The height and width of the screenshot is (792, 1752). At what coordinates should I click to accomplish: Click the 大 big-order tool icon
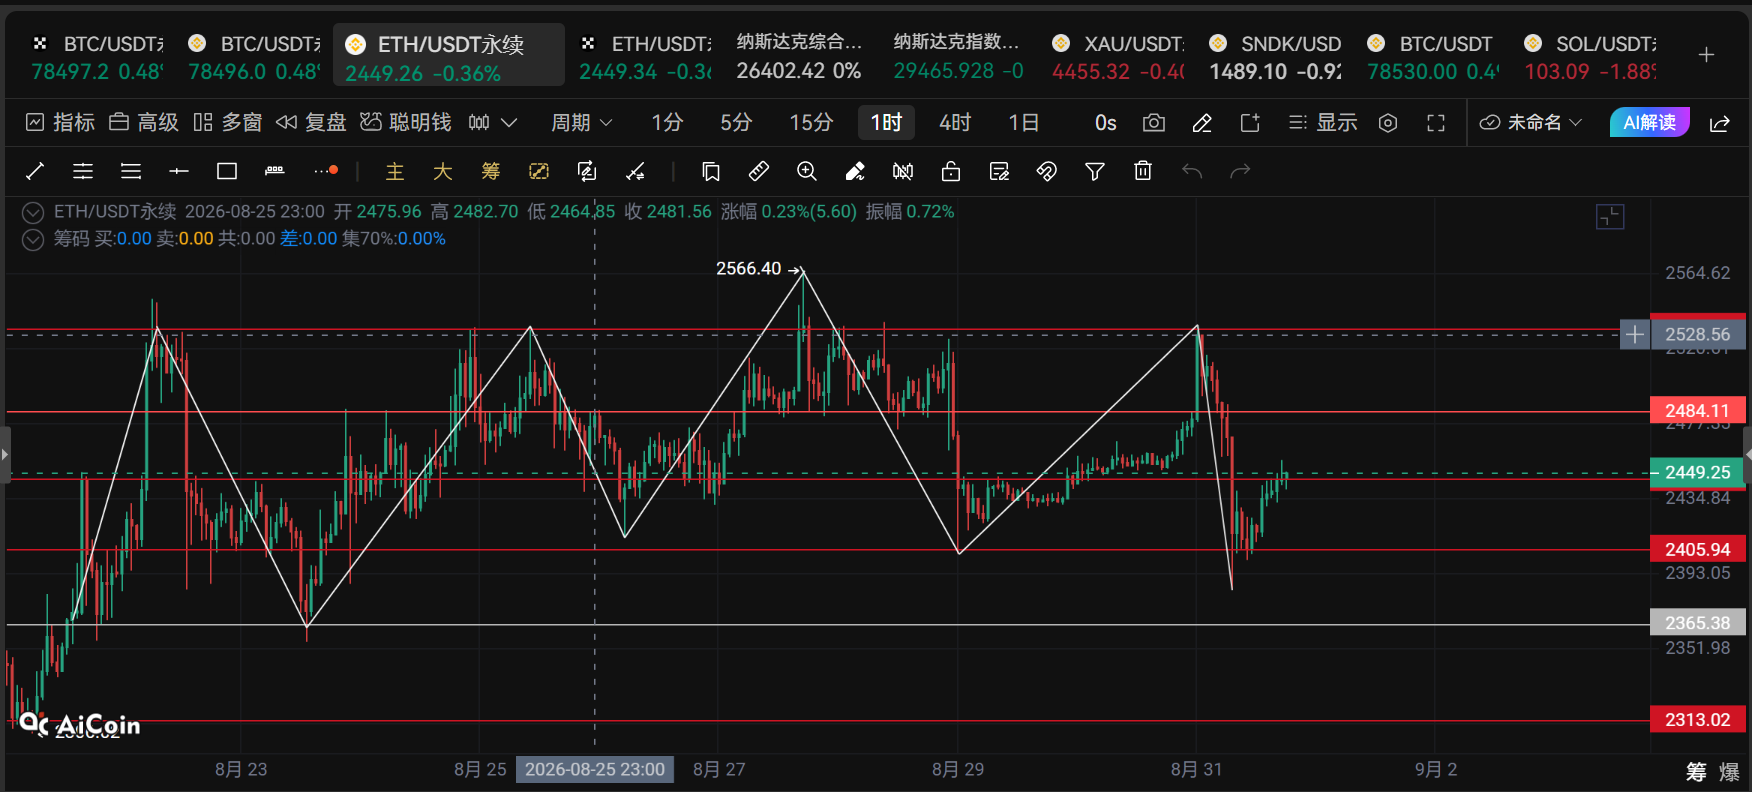point(443,172)
